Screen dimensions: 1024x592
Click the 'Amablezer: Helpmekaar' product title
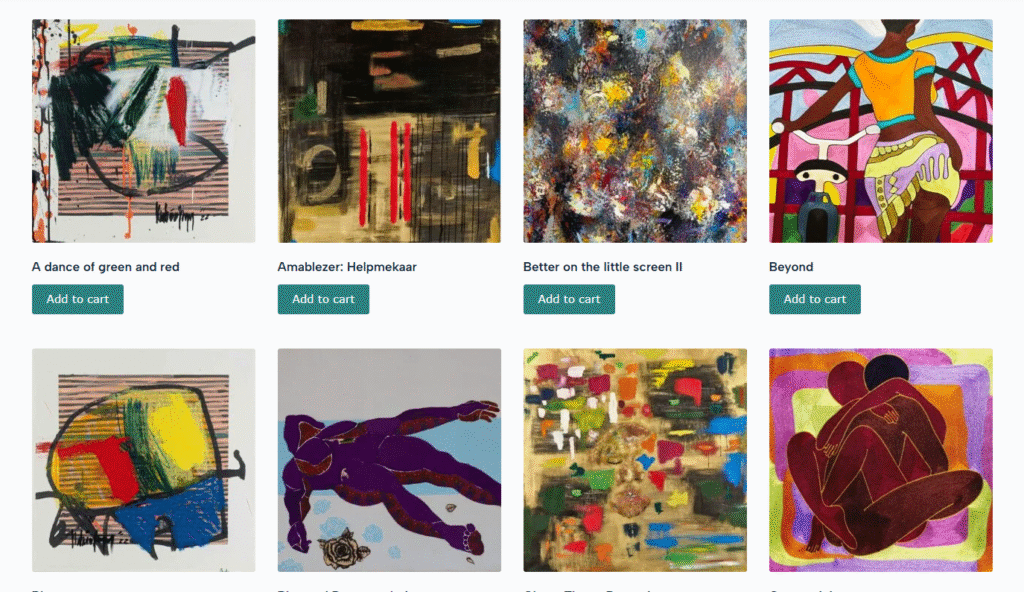click(x=347, y=267)
